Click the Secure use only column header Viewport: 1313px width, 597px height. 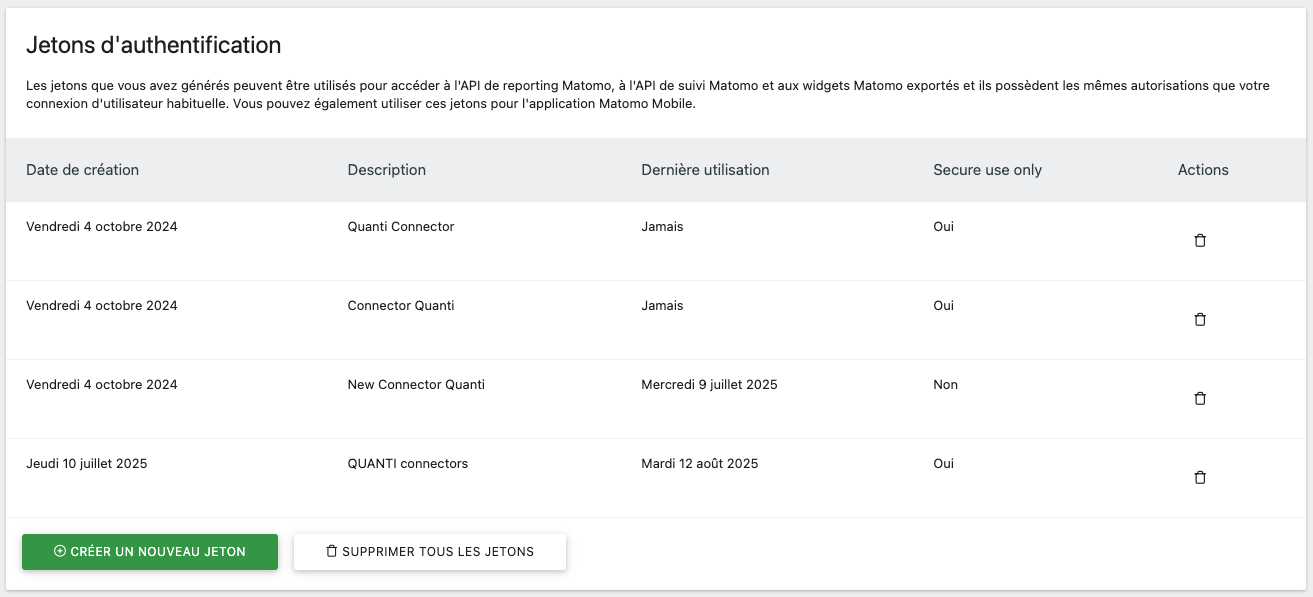tap(987, 170)
